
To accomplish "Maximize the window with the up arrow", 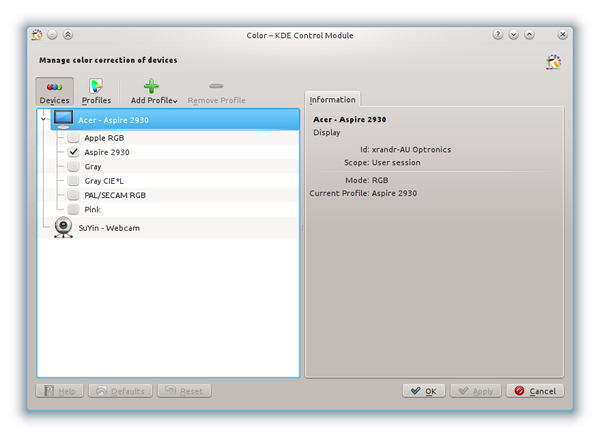I will click(529, 35).
